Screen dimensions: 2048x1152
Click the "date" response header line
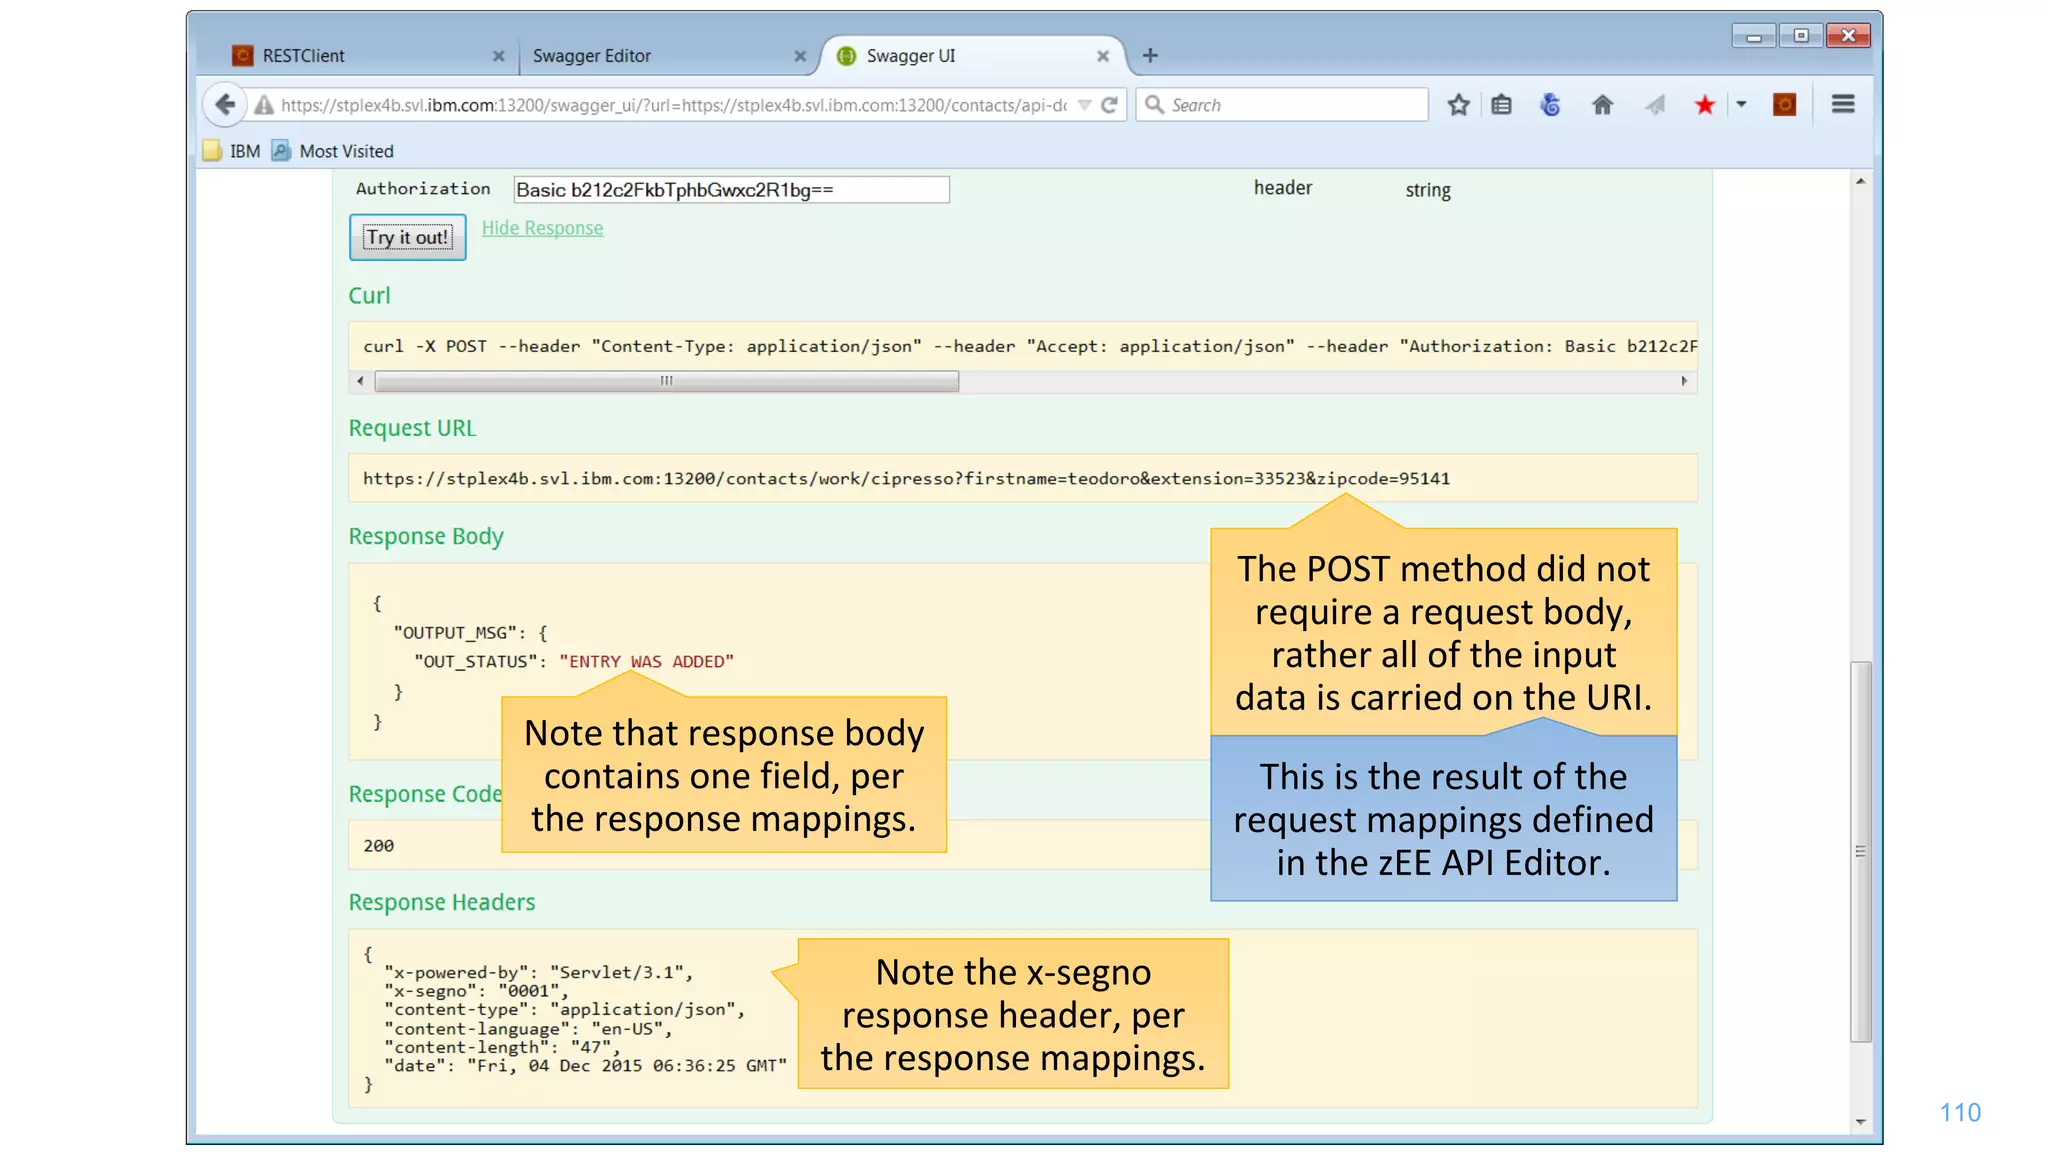tap(586, 1066)
